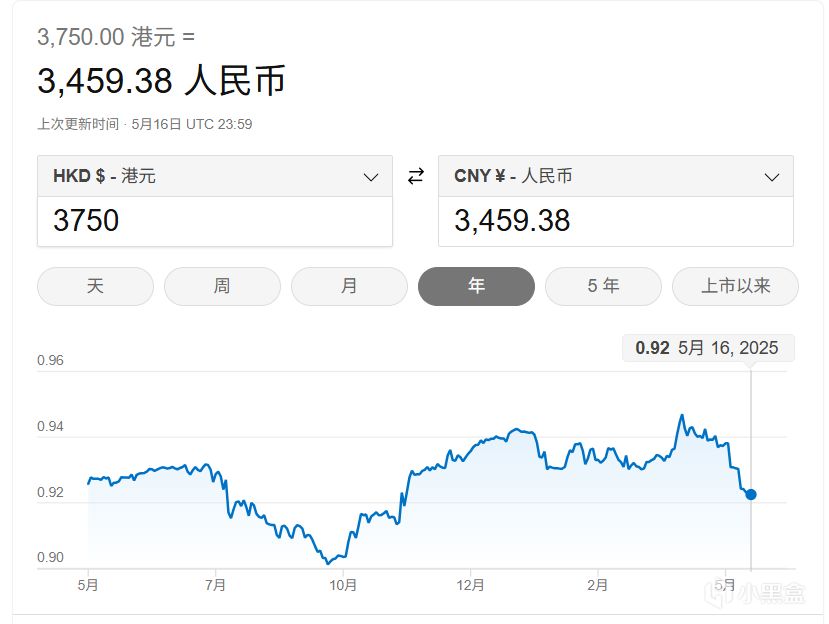Screen dimensions: 829x624
Task: Select the 天 (day) range tab
Action: coord(95,286)
